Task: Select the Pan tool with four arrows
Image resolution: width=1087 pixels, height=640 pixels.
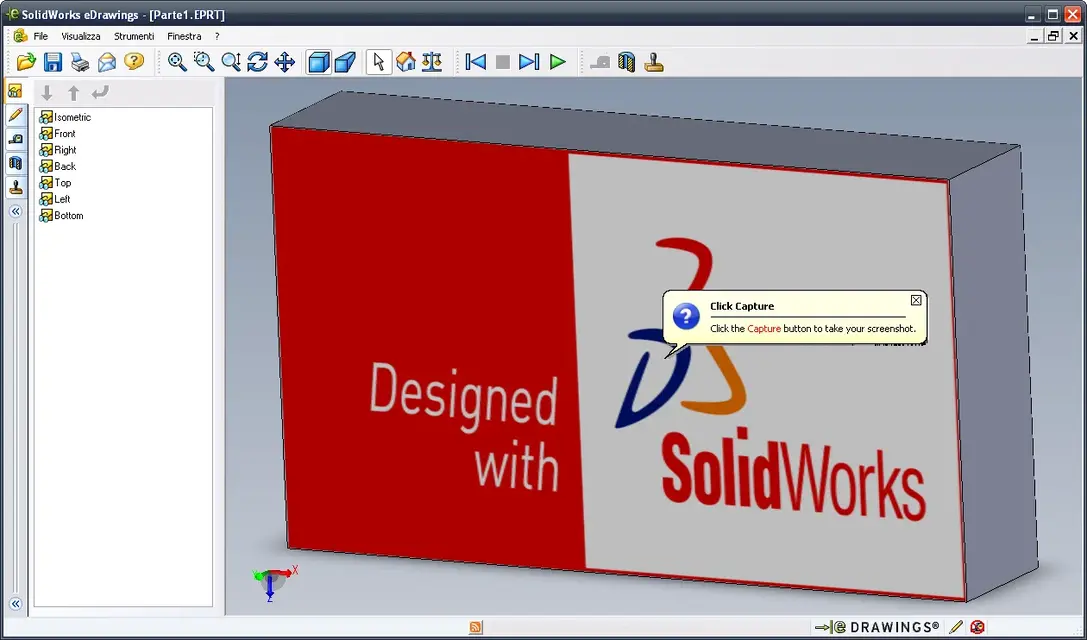Action: click(x=284, y=62)
